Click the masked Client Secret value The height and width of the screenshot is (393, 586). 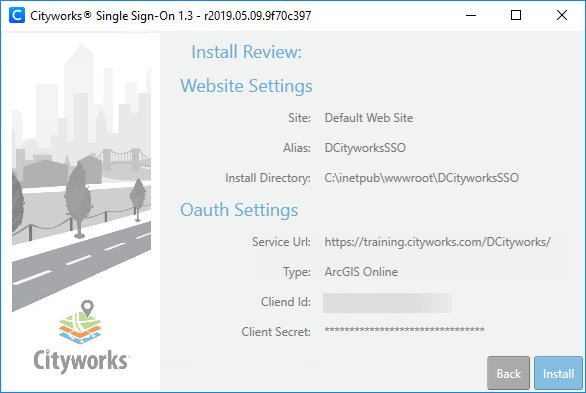point(404,330)
